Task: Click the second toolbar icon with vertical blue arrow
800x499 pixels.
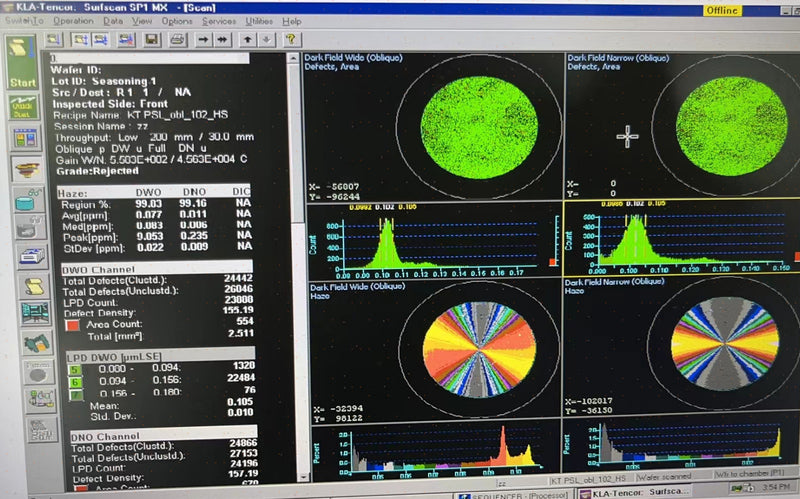Action: click(80, 39)
